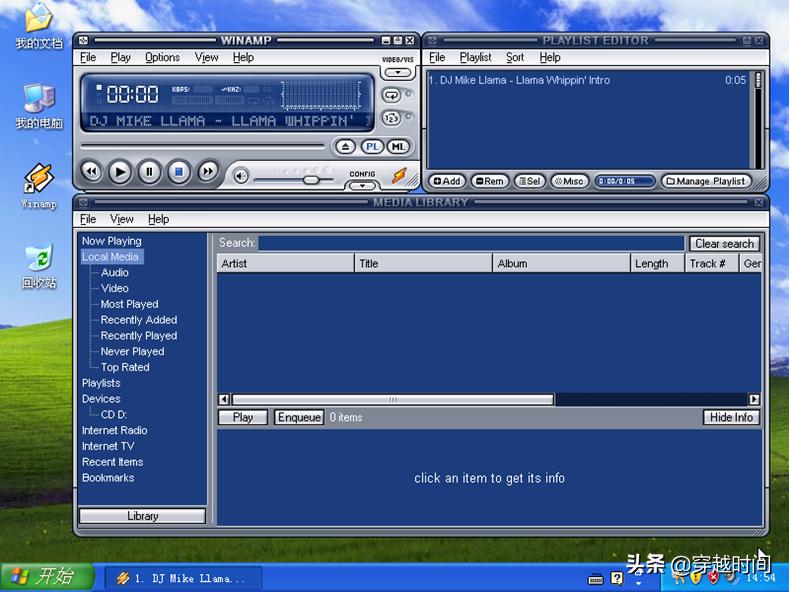Image resolution: width=789 pixels, height=592 pixels.
Task: Click the Eject open-file button
Action: click(x=345, y=147)
